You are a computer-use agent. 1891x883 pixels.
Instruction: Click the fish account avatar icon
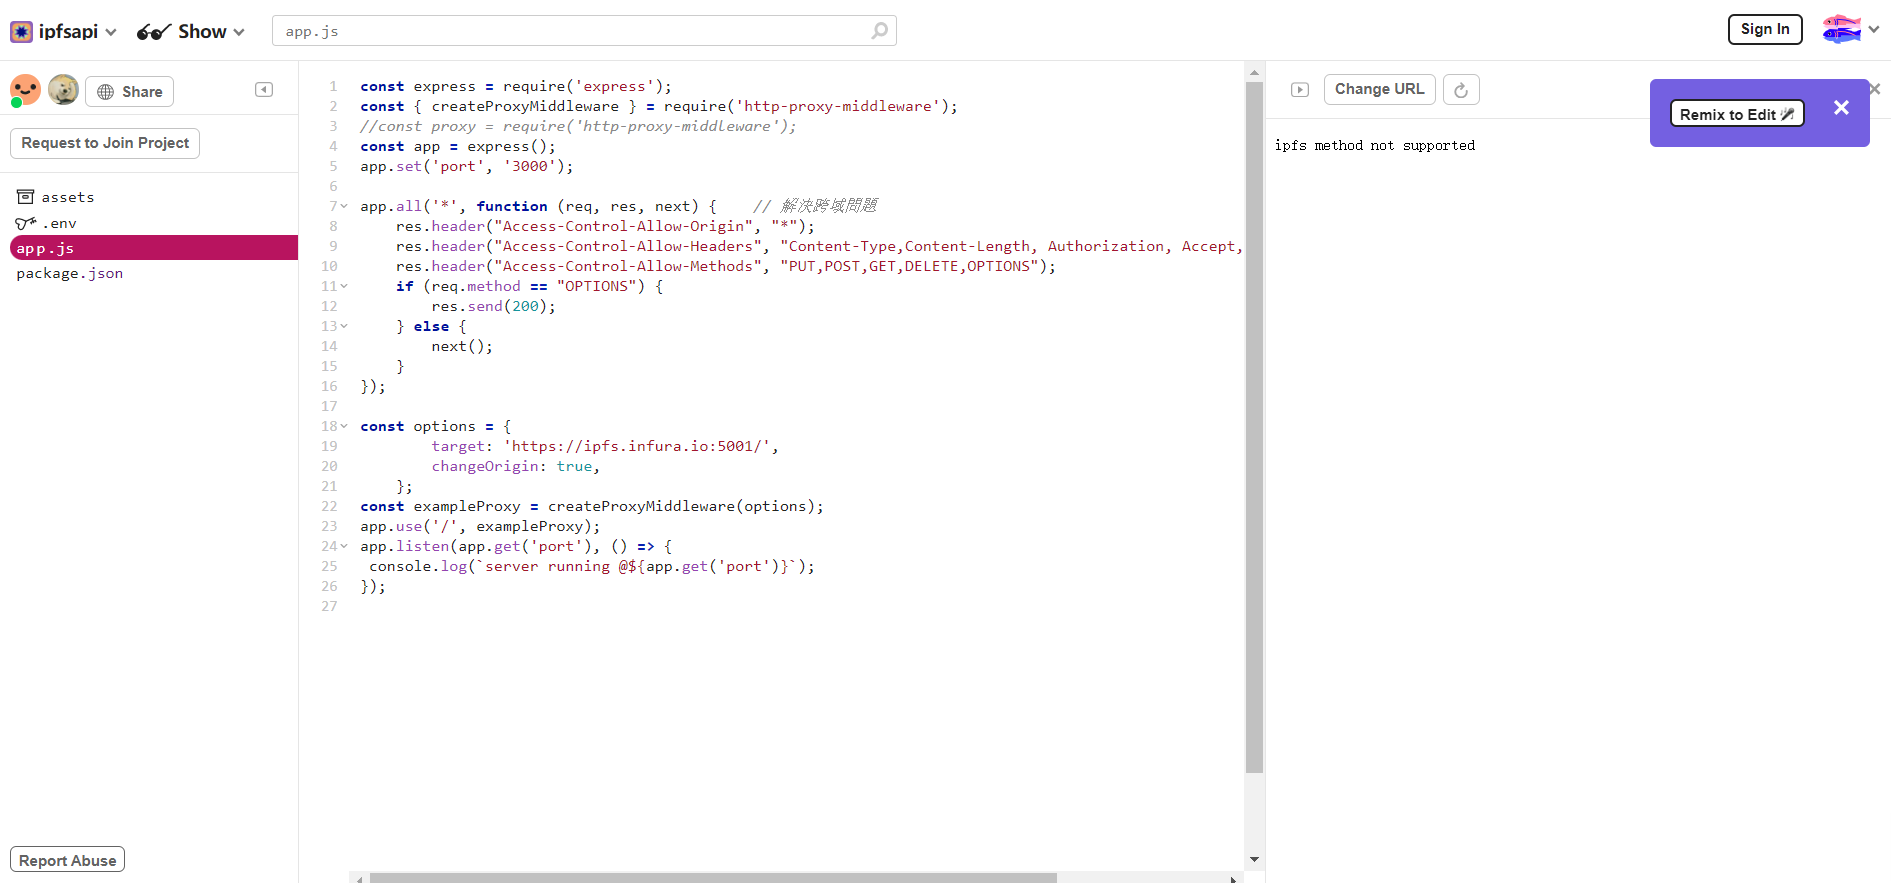1841,30
